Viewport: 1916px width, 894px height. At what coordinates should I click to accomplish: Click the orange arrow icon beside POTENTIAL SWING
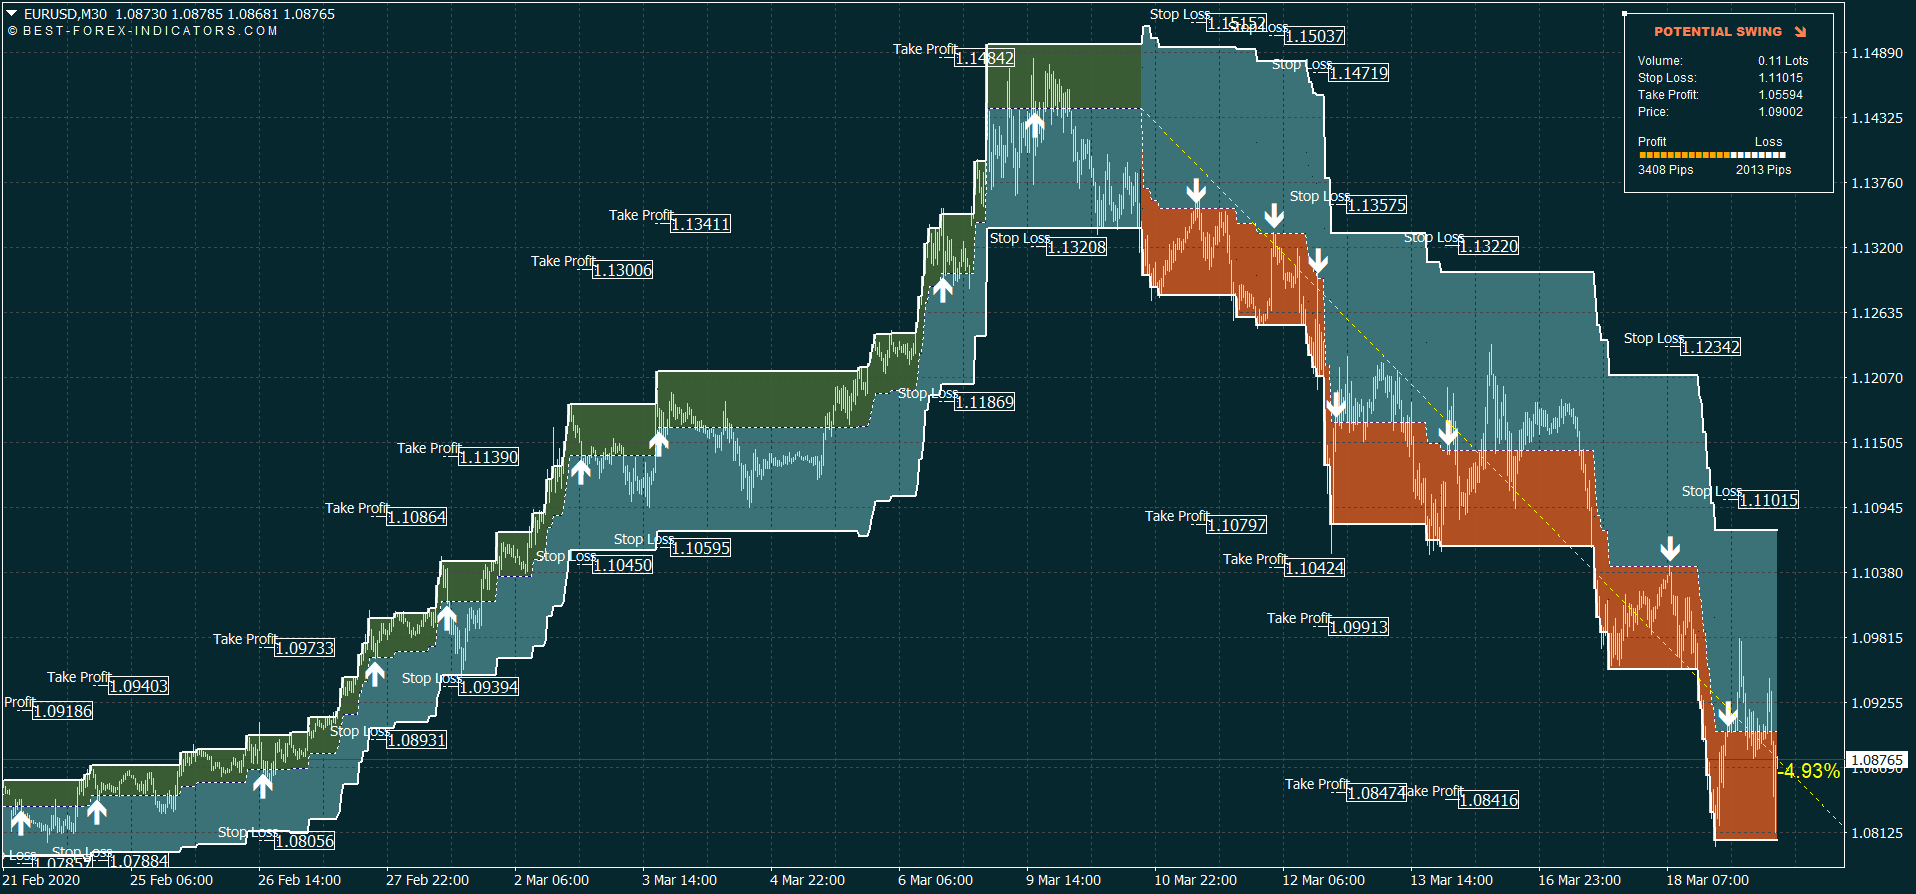pos(1800,32)
